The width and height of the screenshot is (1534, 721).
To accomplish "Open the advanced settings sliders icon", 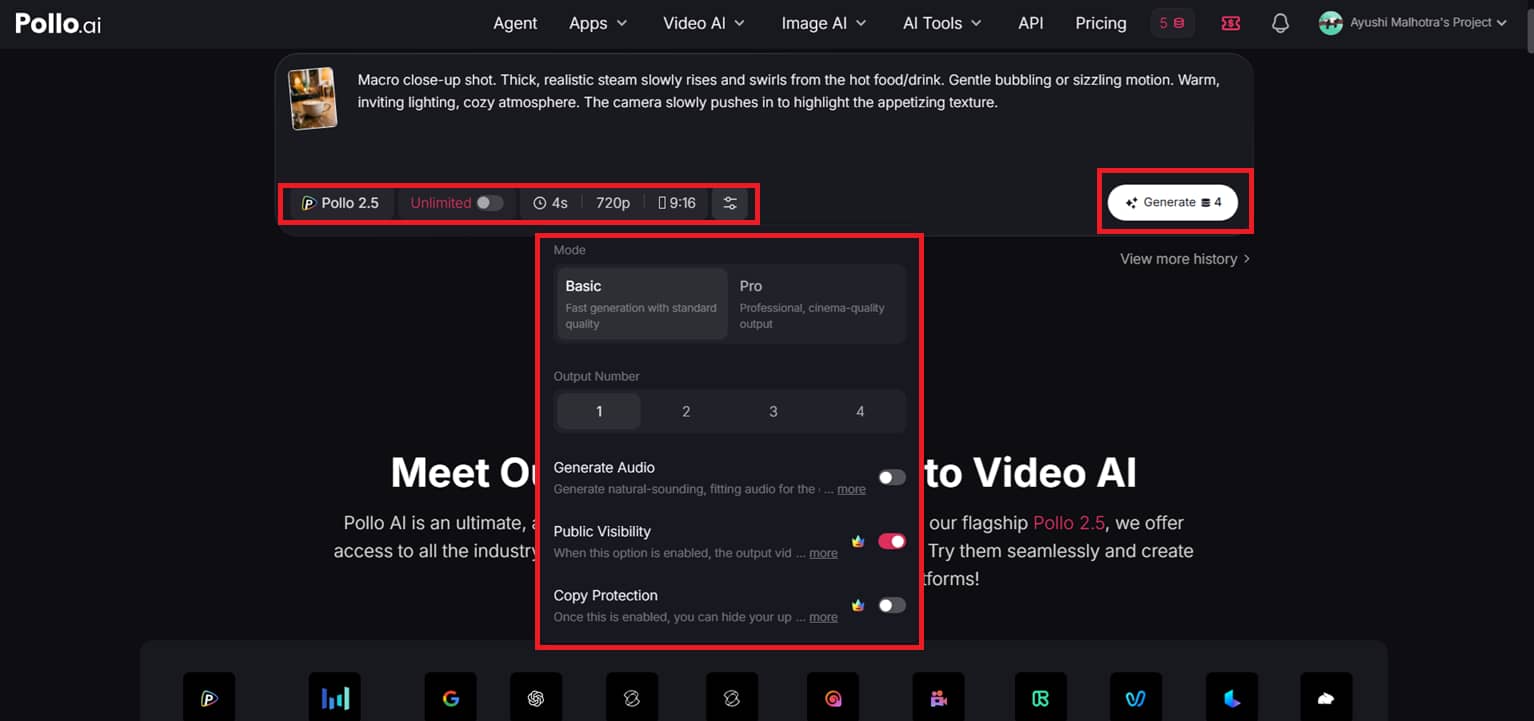I will pos(730,203).
